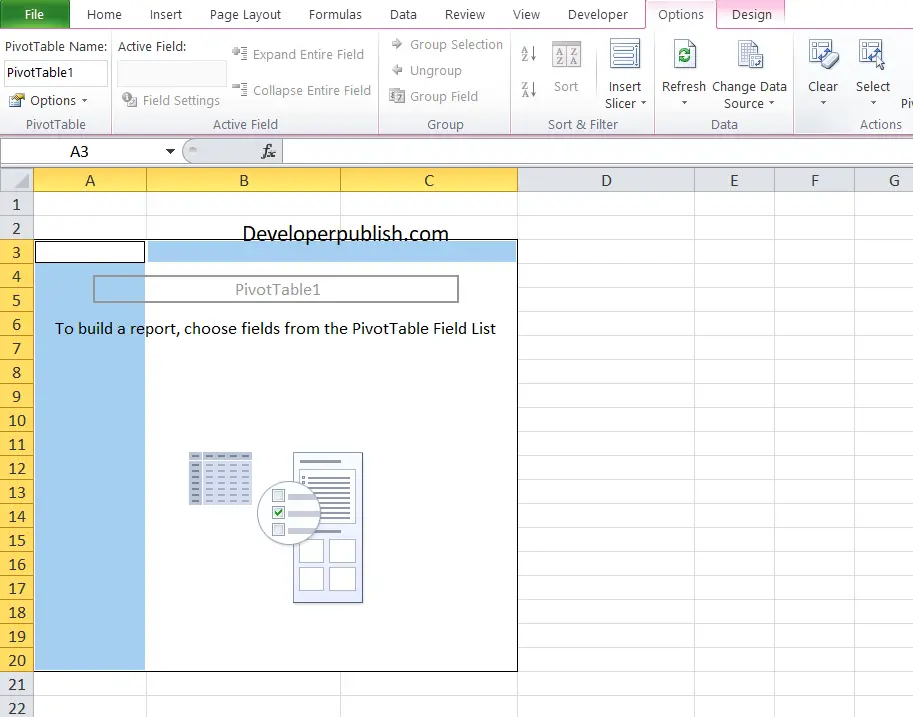Select row 21 header
Screen dimensions: 913x717
[x=17, y=684]
